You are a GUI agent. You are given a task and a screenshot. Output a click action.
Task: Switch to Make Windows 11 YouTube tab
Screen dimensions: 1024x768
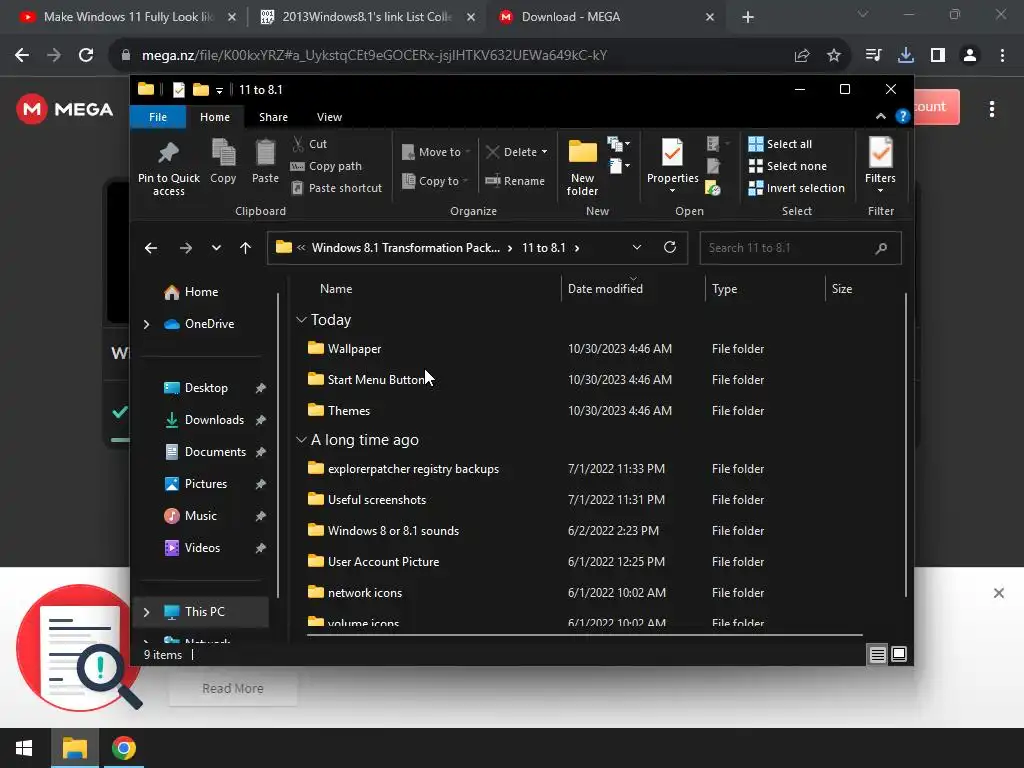pyautogui.click(x=127, y=17)
